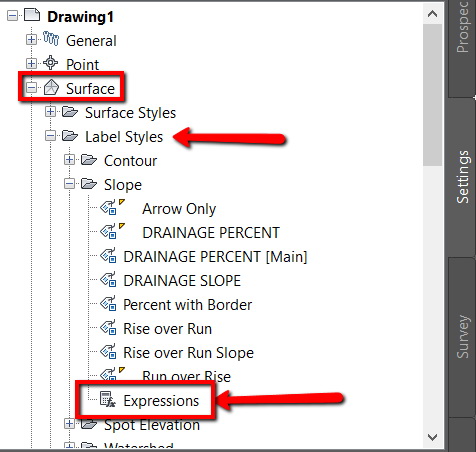Switch to the Settings tab
Image resolution: width=476 pixels, height=452 pixels.
(462, 177)
